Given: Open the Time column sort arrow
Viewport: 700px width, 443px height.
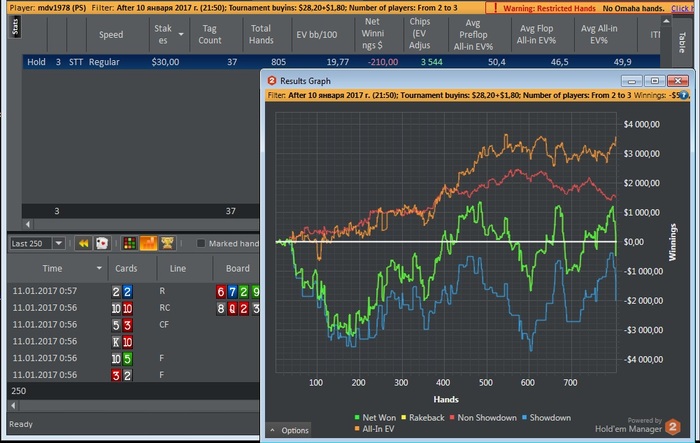Looking at the screenshot, I should [x=99, y=268].
